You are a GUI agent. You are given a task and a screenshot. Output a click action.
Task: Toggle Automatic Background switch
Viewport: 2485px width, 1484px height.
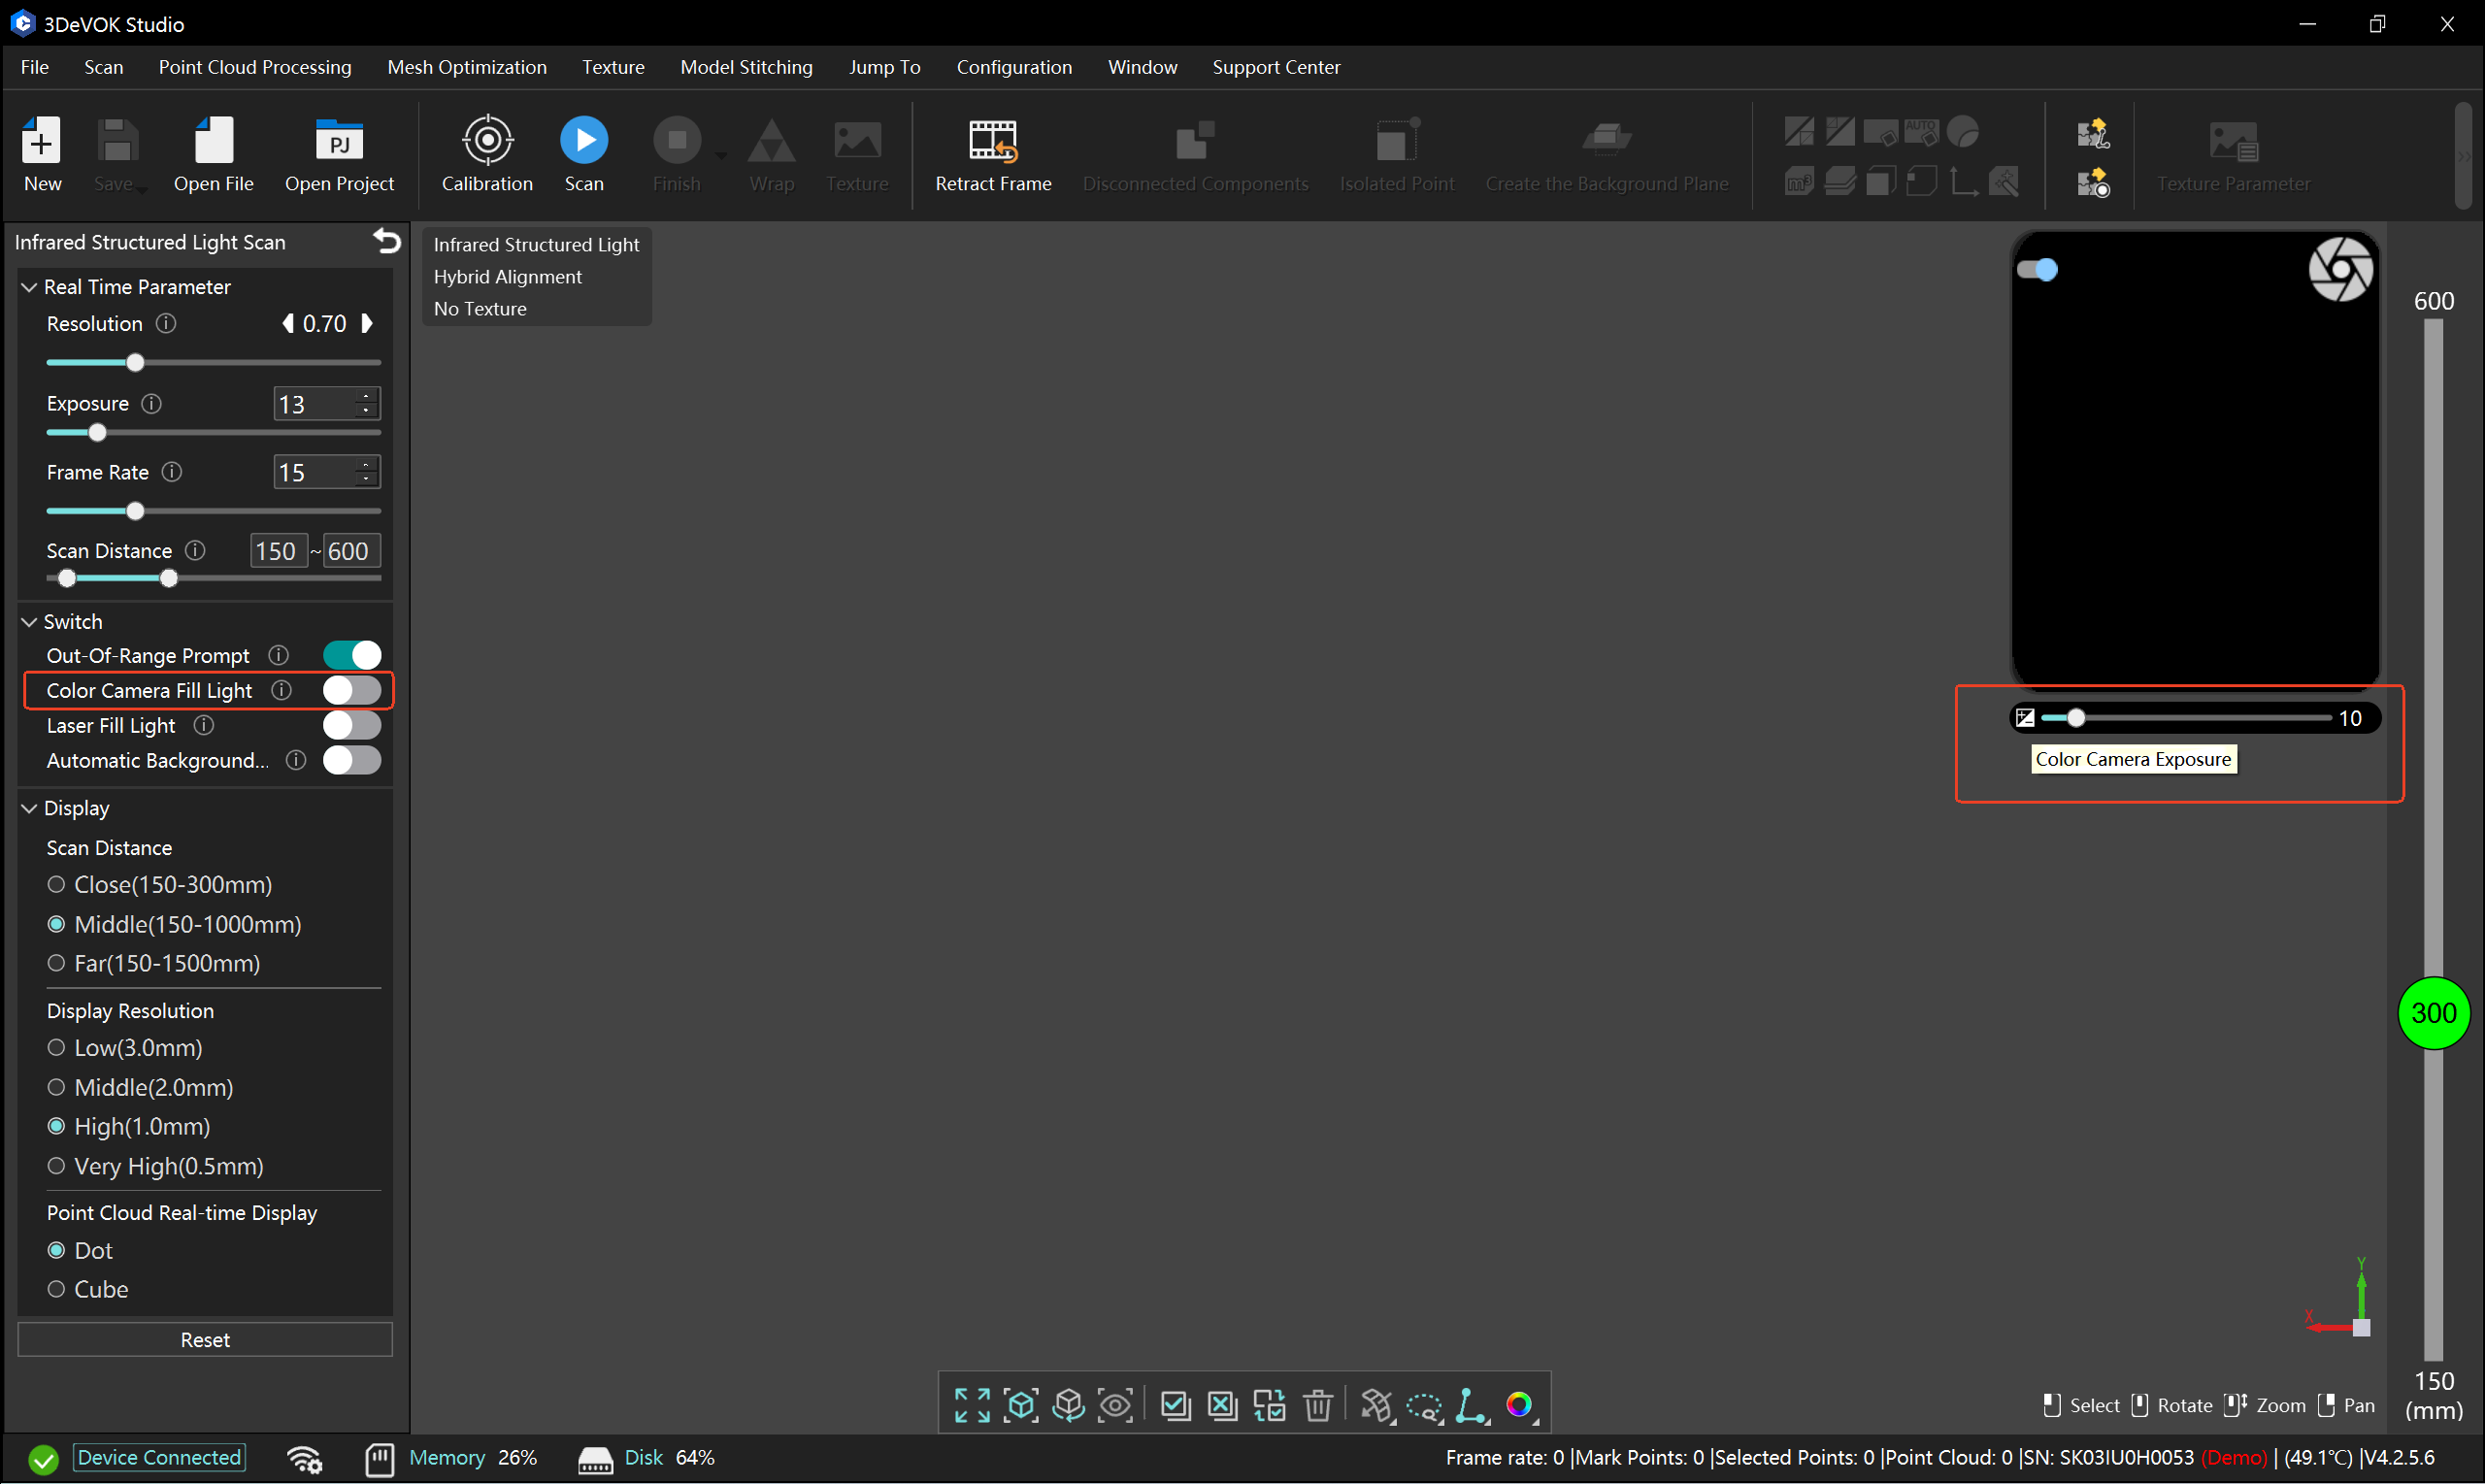352,760
